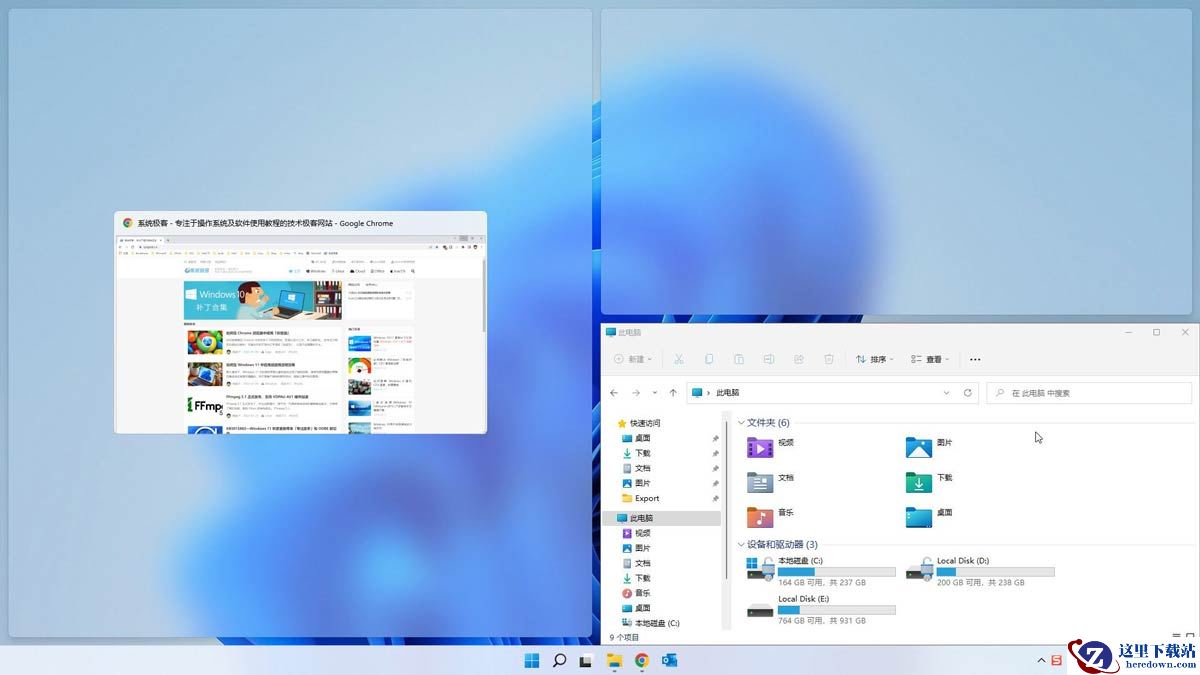Click the Rename icon in Explorer toolbar
Image resolution: width=1200 pixels, height=675 pixels.
tap(768, 359)
